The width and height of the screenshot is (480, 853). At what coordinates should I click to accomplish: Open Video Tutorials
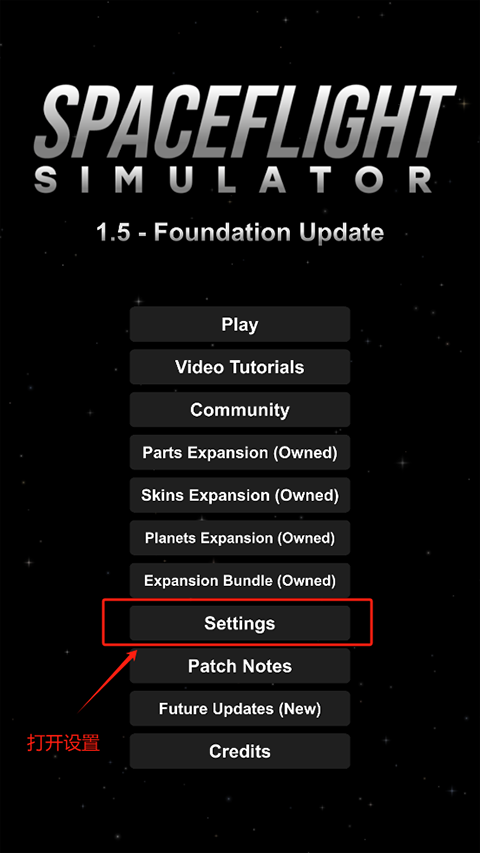239,367
